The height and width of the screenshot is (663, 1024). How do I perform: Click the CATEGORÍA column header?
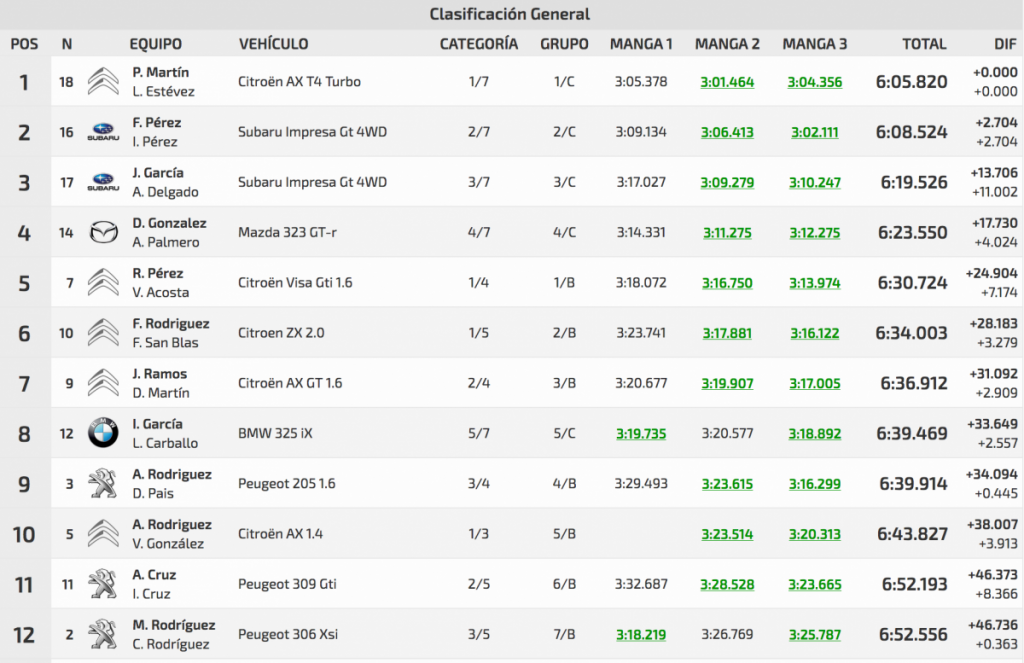(x=478, y=44)
